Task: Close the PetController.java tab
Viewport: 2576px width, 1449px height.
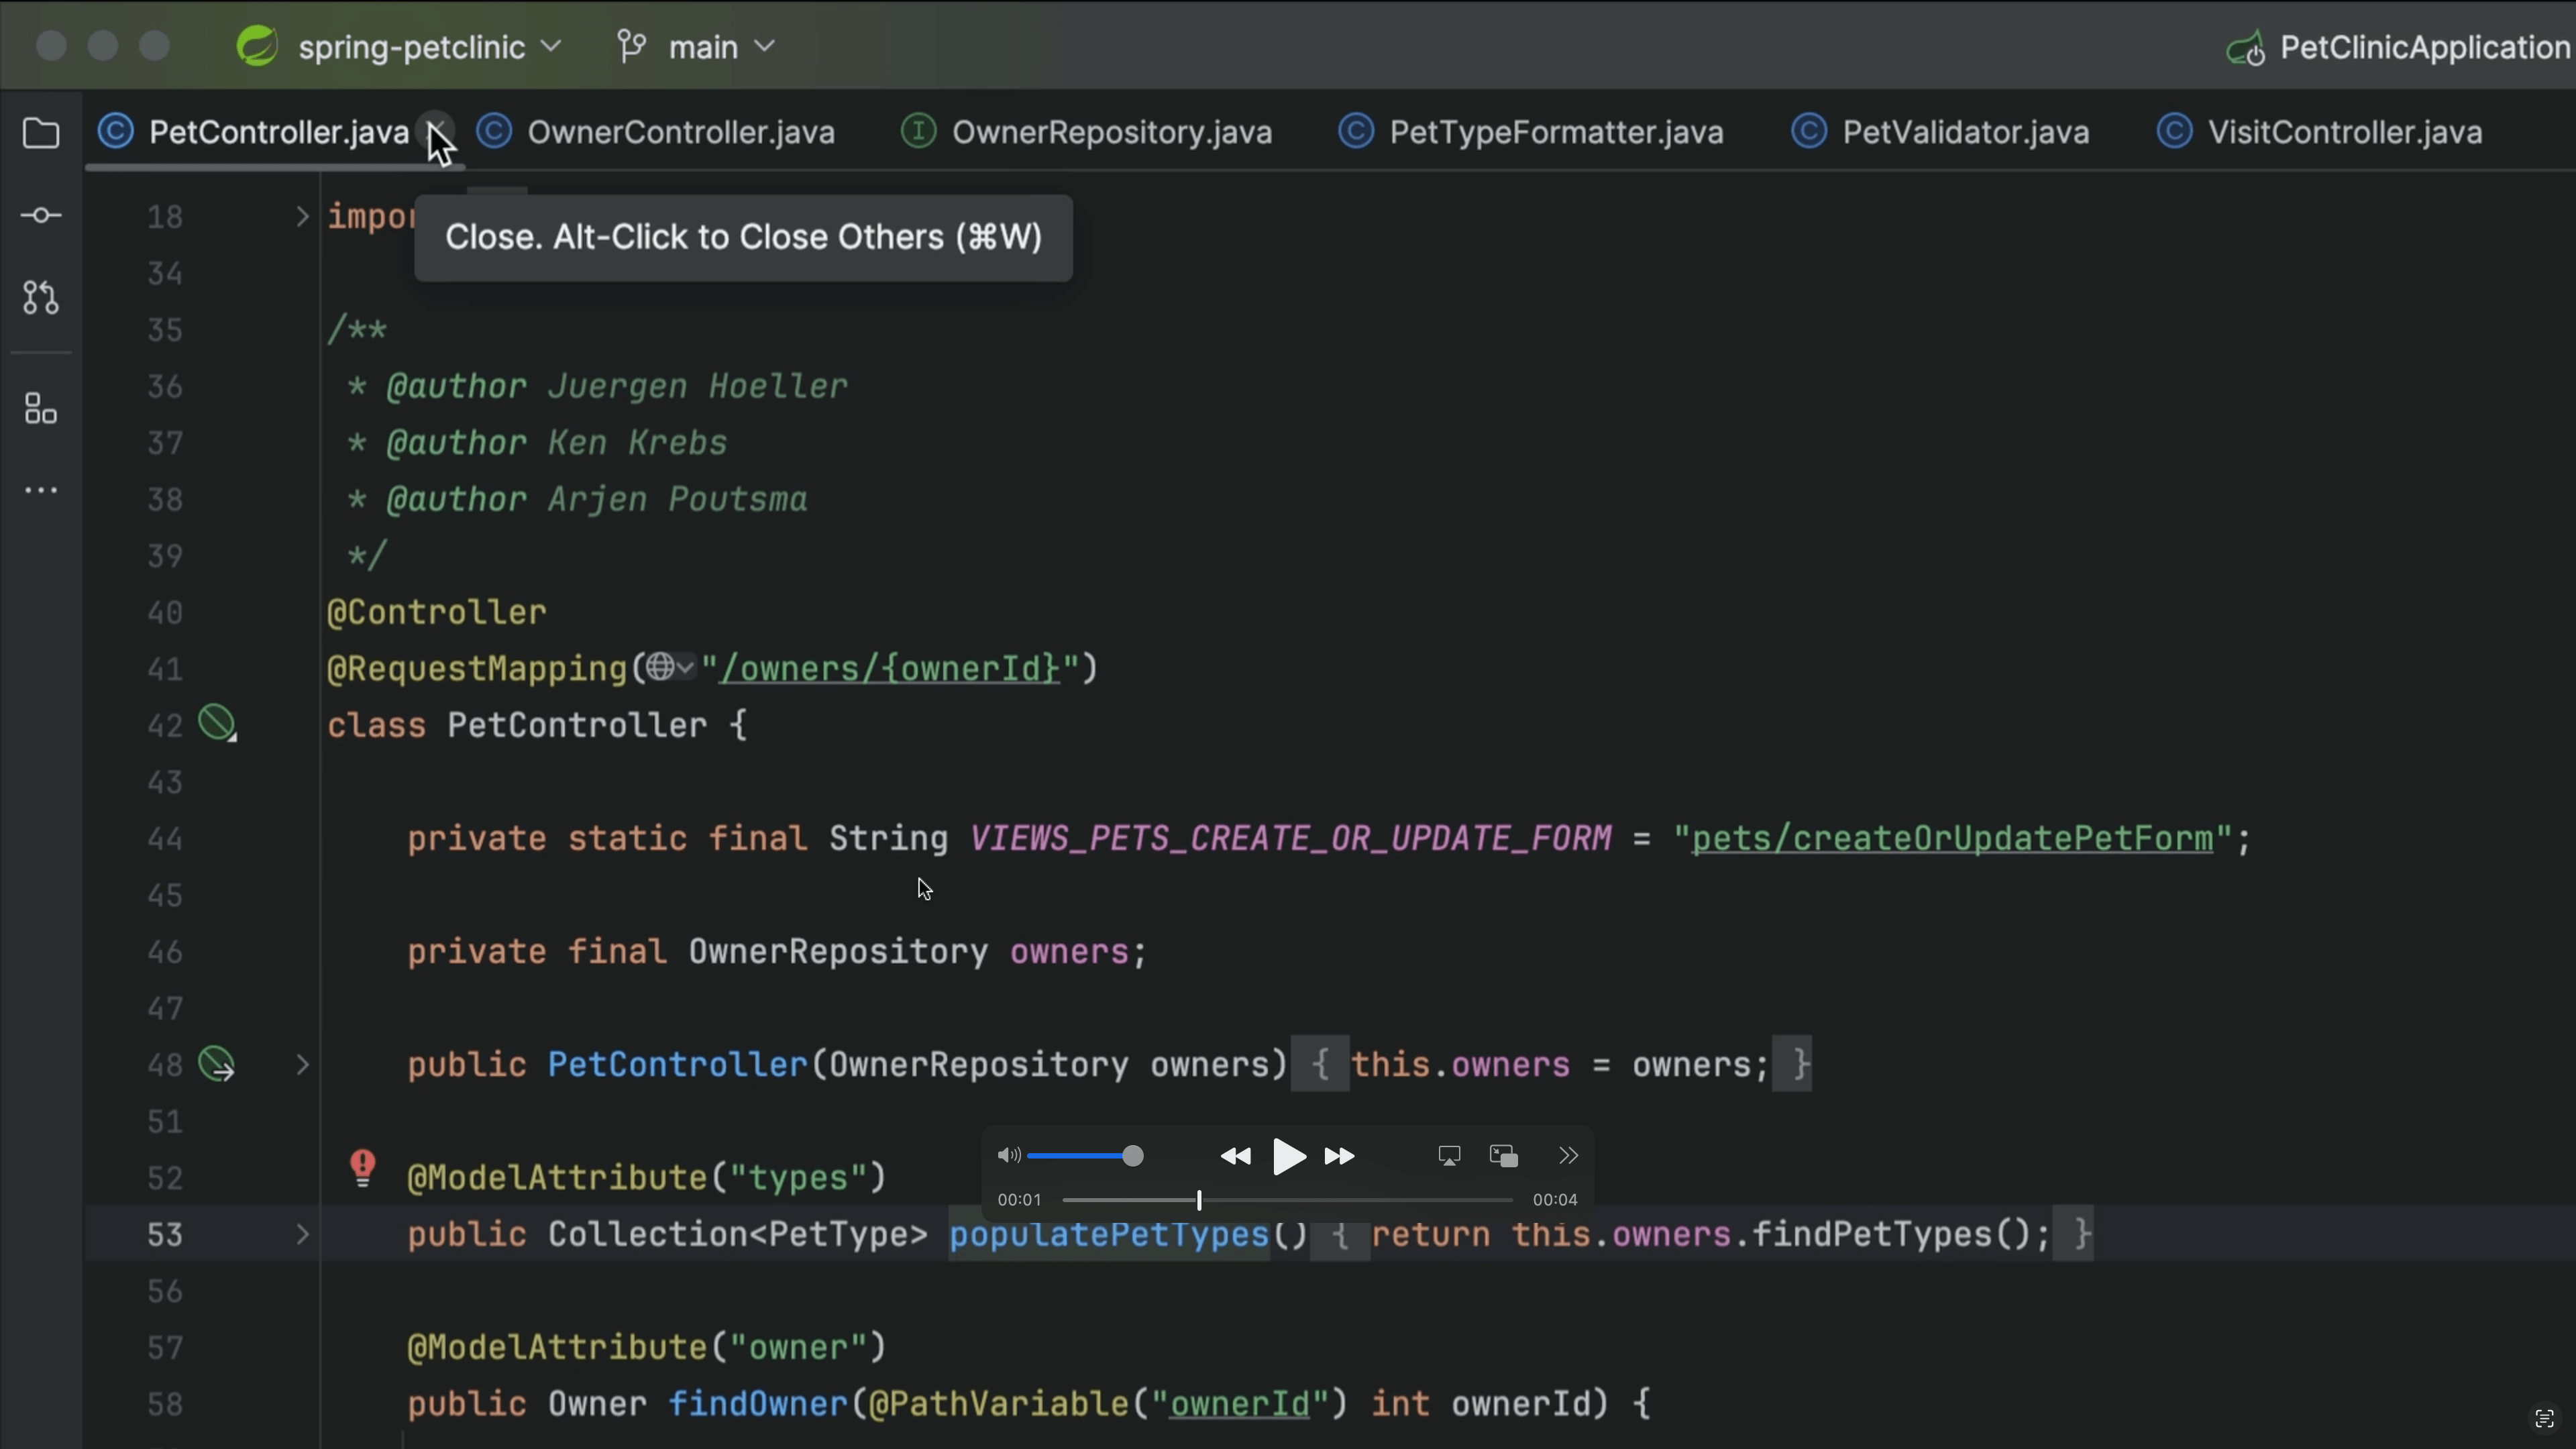Action: coord(437,131)
